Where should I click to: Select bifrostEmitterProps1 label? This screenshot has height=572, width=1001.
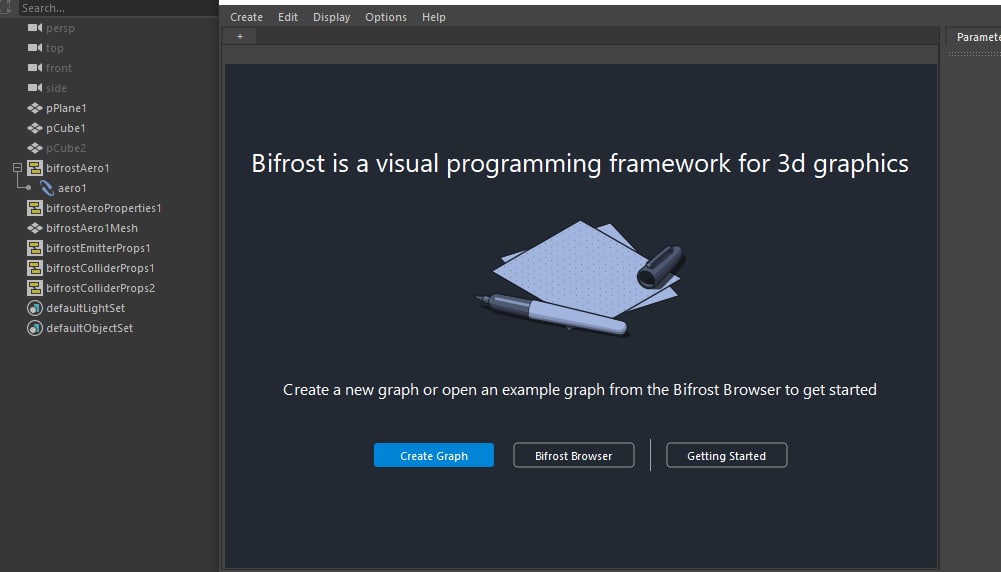(x=98, y=248)
